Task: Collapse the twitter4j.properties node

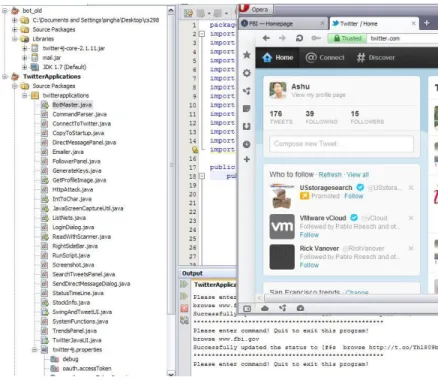Action: click(x=34, y=350)
